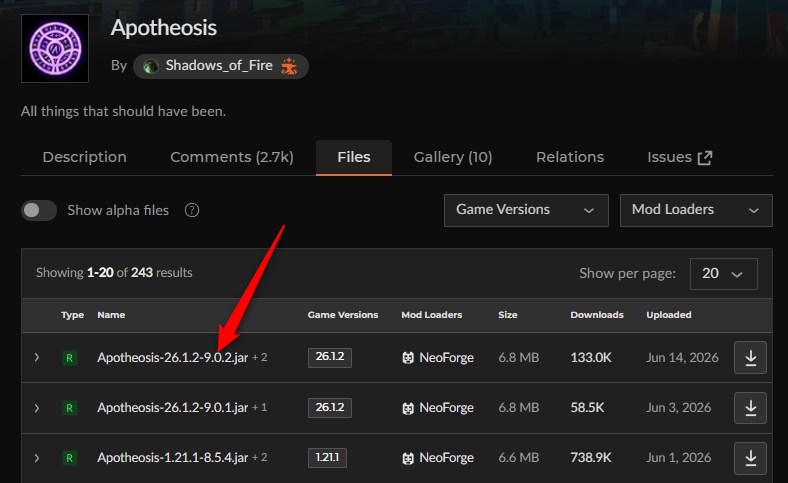Click the 133.0K downloads value

pyautogui.click(x=591, y=357)
